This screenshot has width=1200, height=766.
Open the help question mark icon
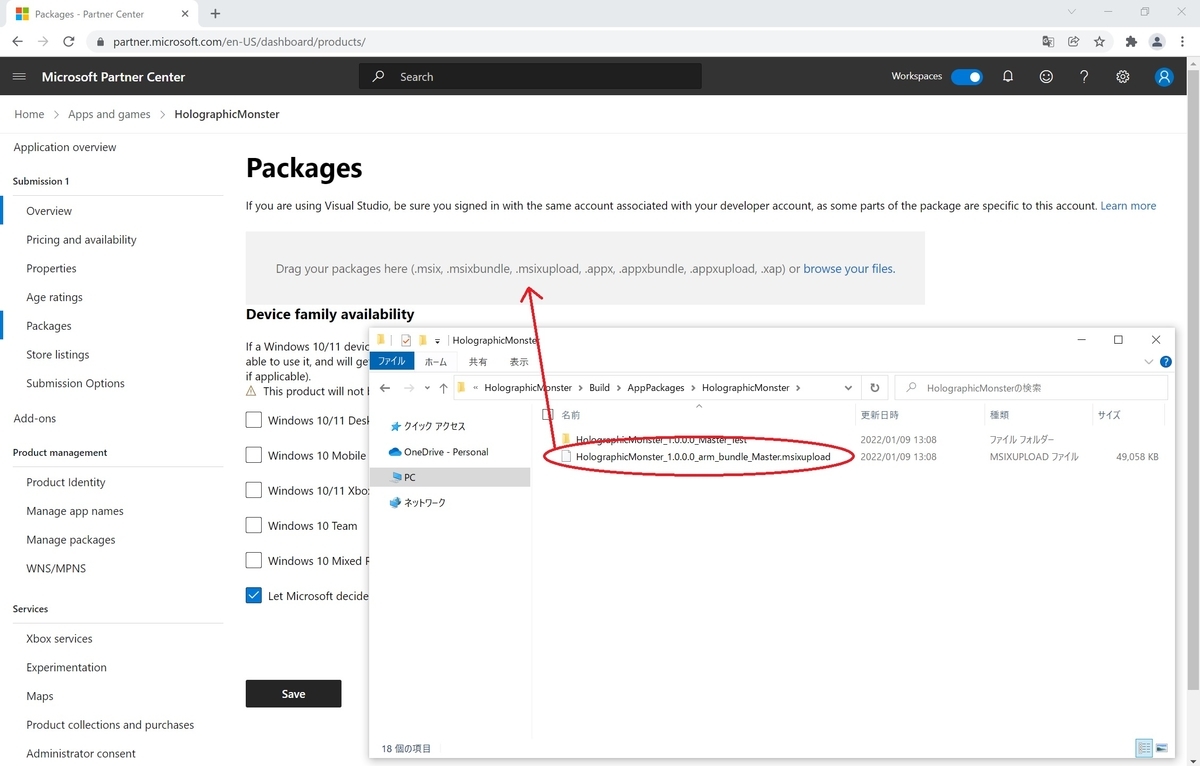[x=1084, y=77]
